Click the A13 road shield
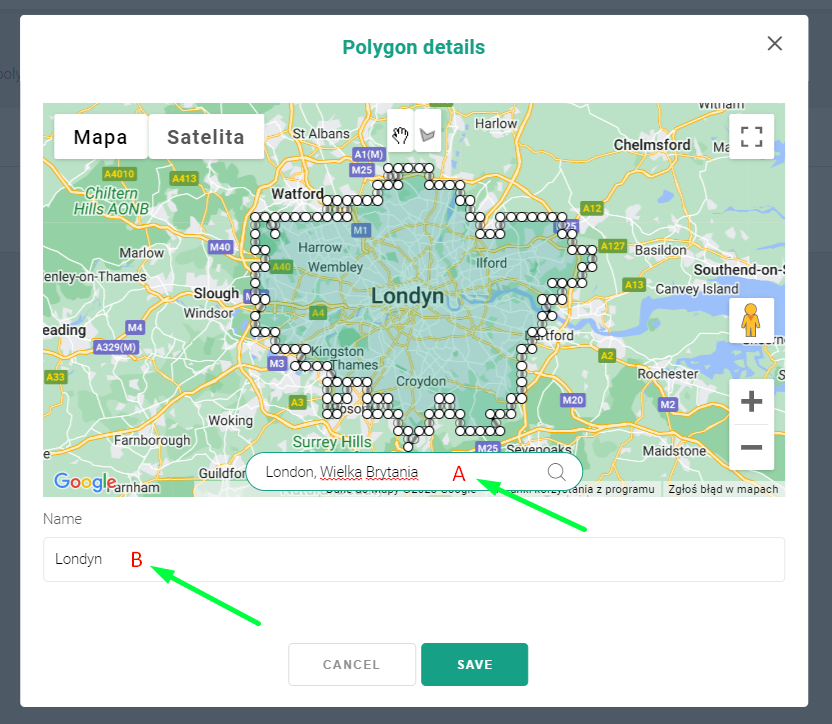This screenshot has width=832, height=724. pos(634,285)
